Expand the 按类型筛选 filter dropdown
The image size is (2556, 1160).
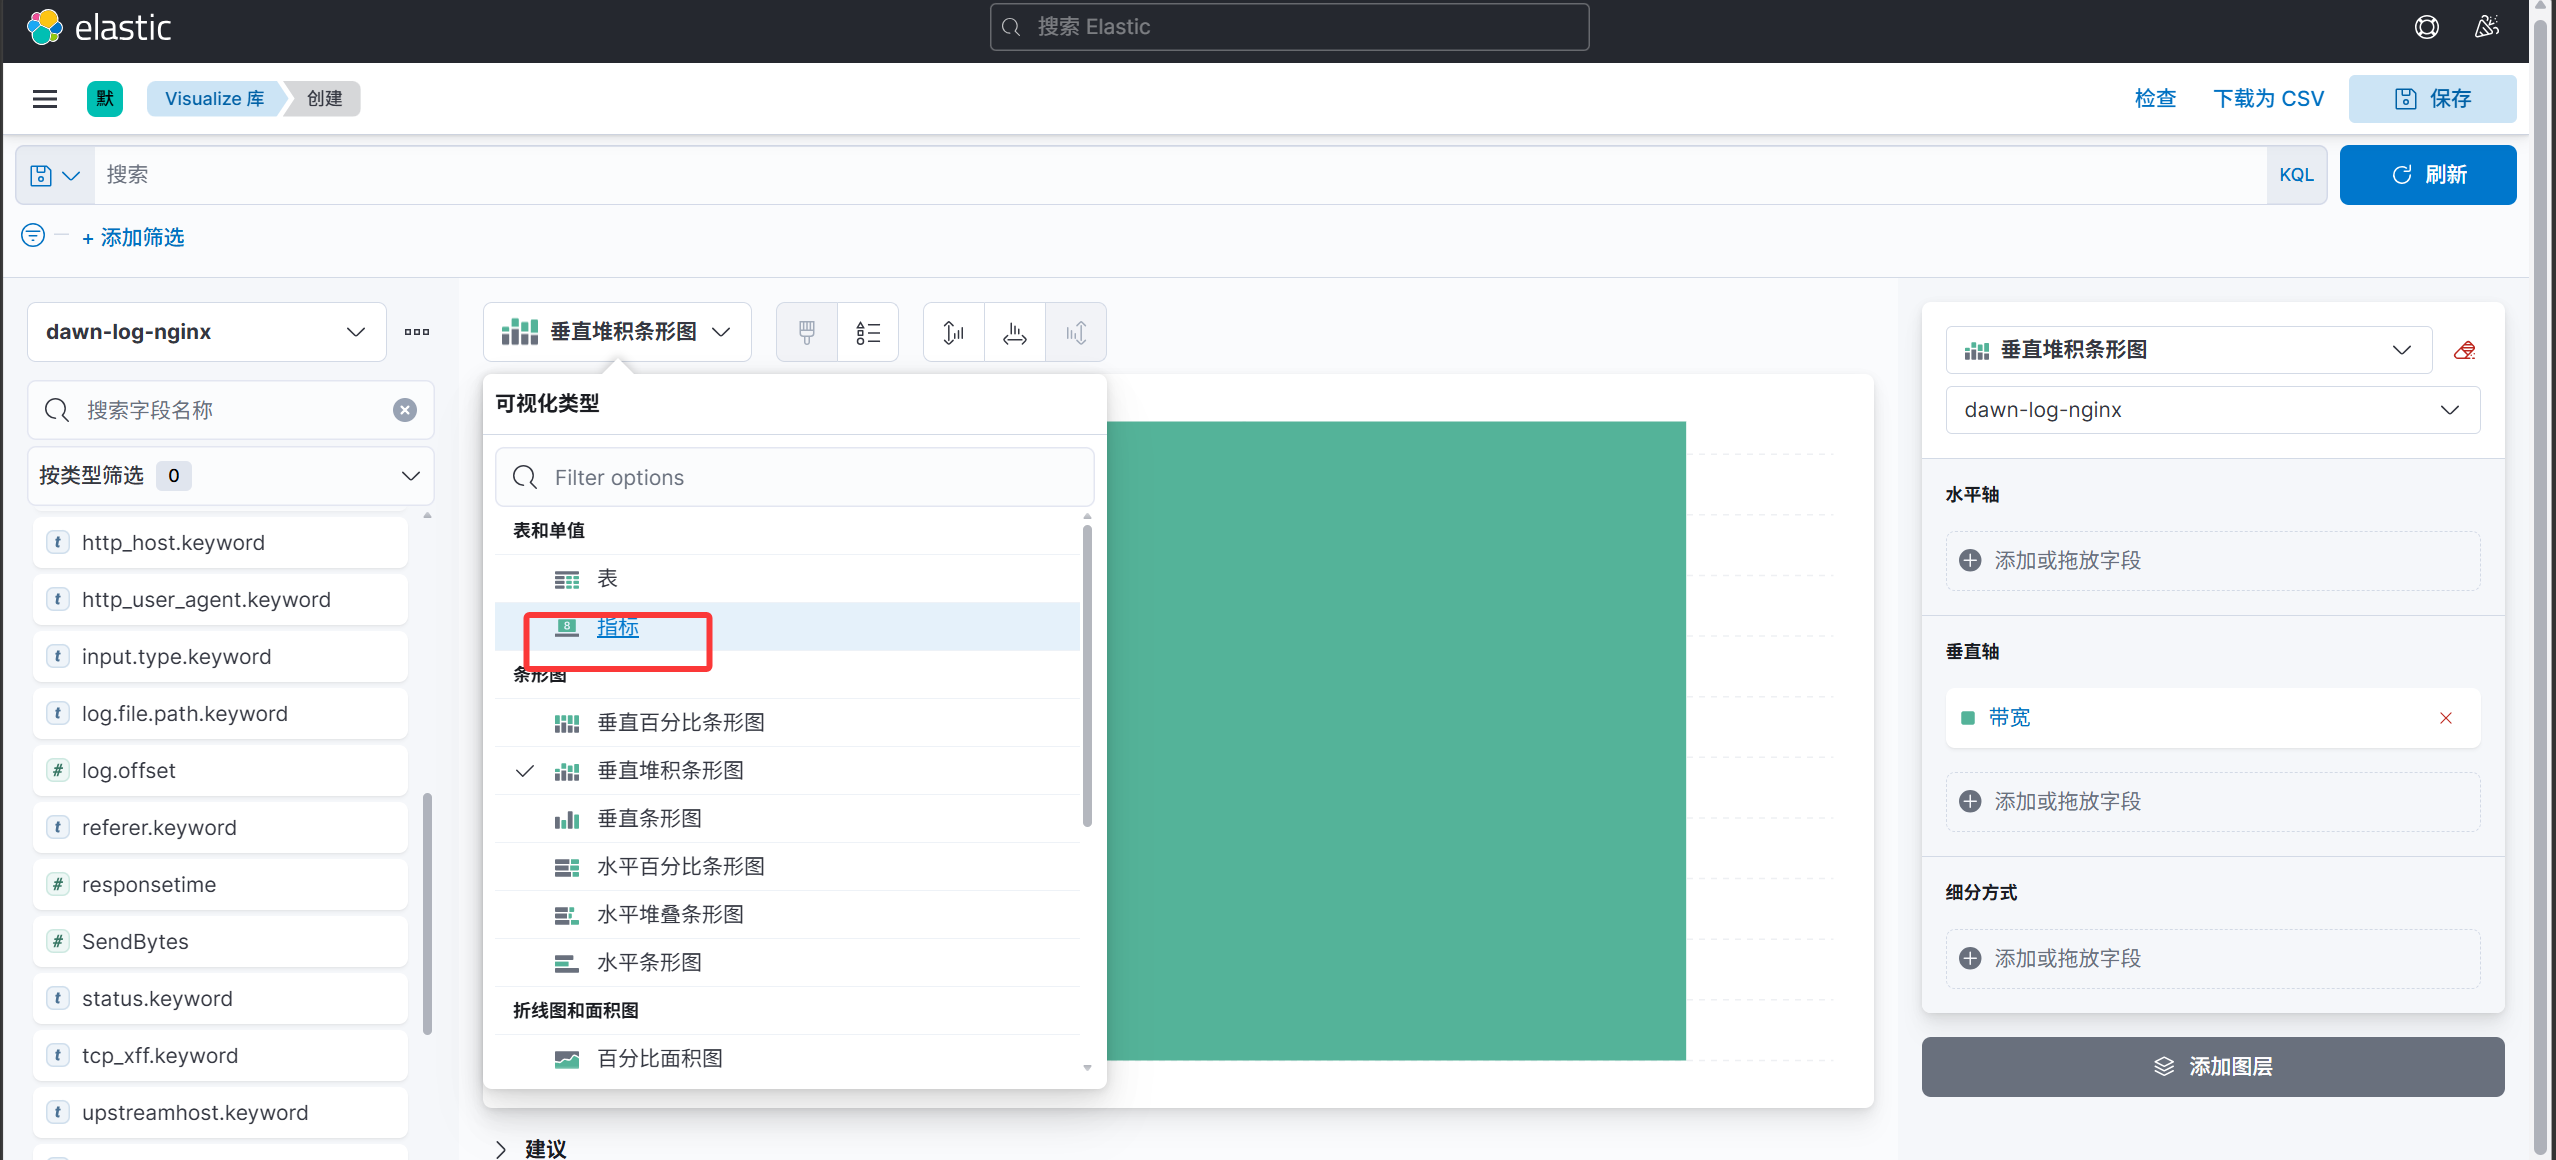tap(231, 476)
